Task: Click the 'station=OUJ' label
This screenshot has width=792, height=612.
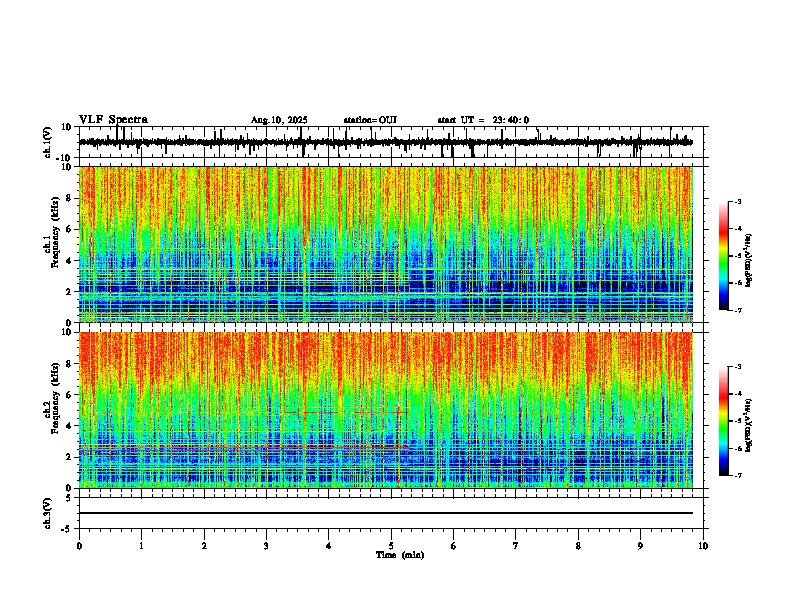Action: tap(370, 120)
